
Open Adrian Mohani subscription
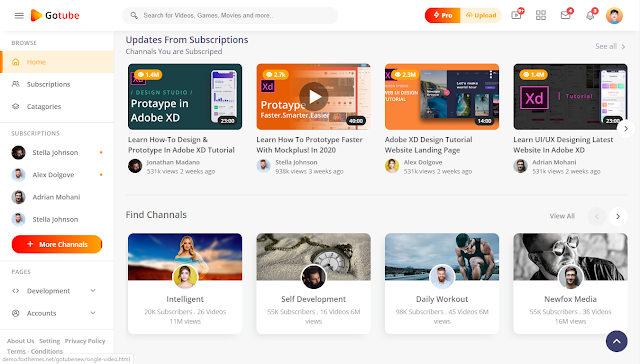pyautogui.click(x=57, y=197)
